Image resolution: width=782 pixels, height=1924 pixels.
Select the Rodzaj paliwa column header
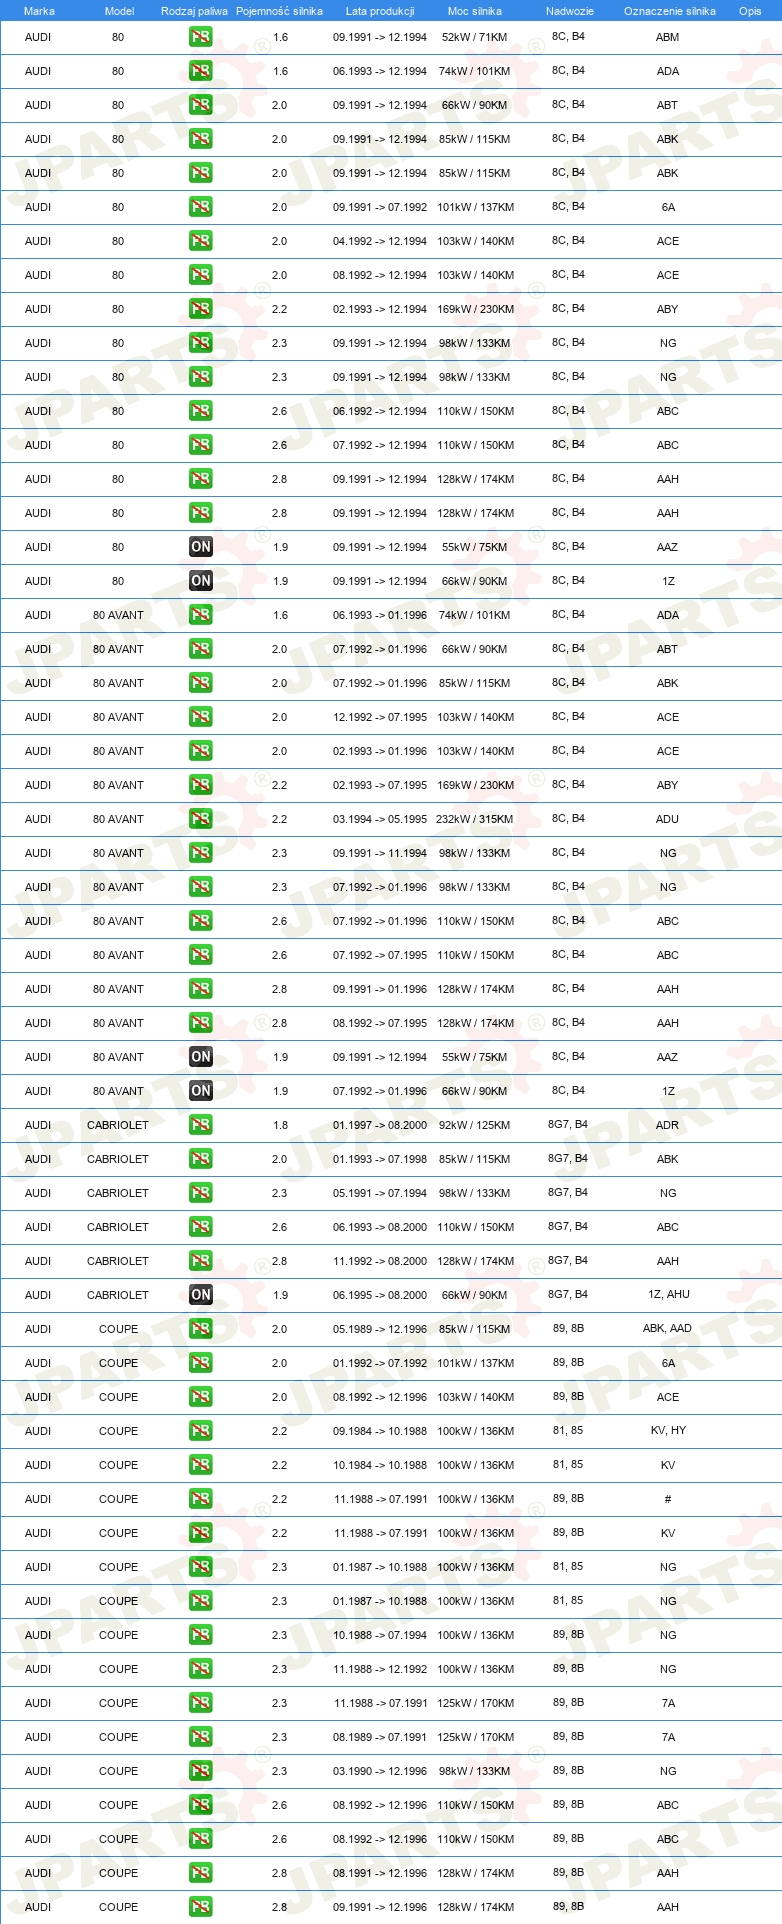(194, 11)
